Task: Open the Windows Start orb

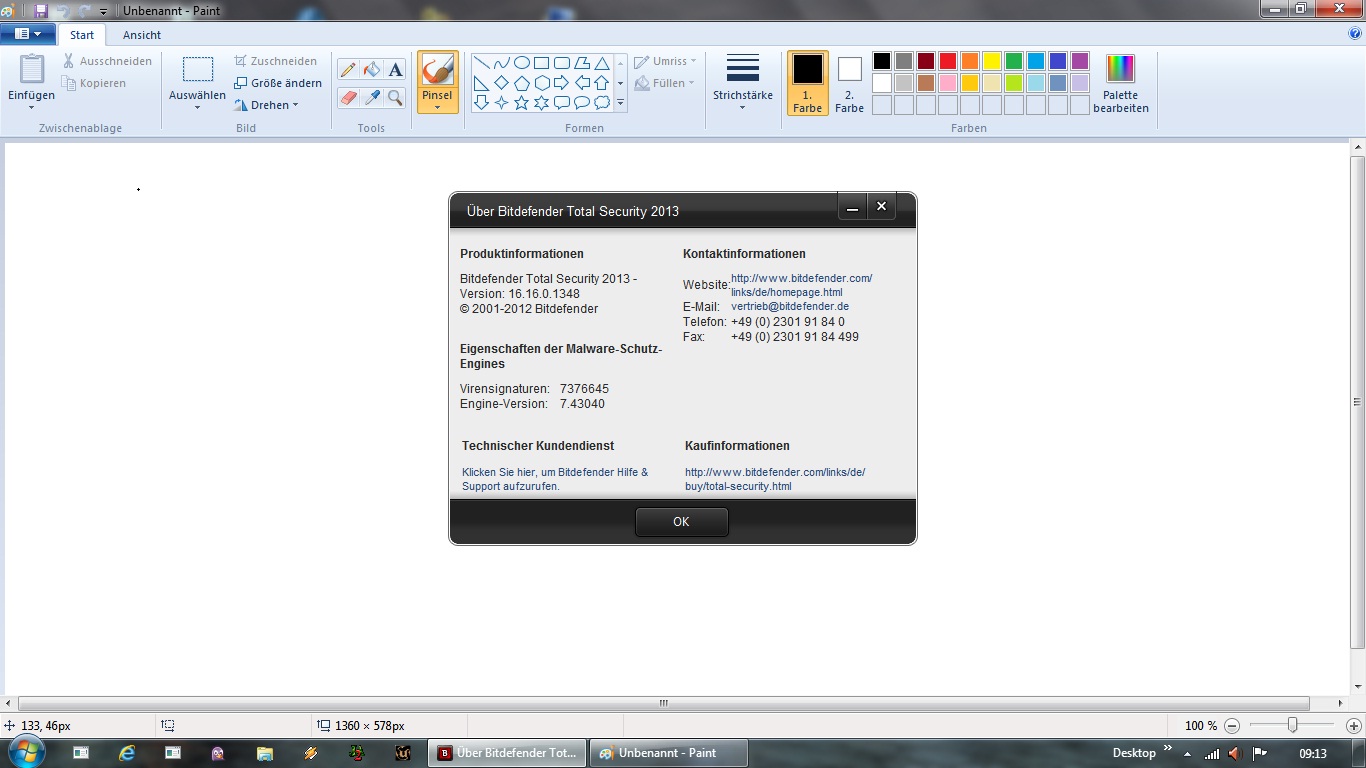Action: pos(26,752)
